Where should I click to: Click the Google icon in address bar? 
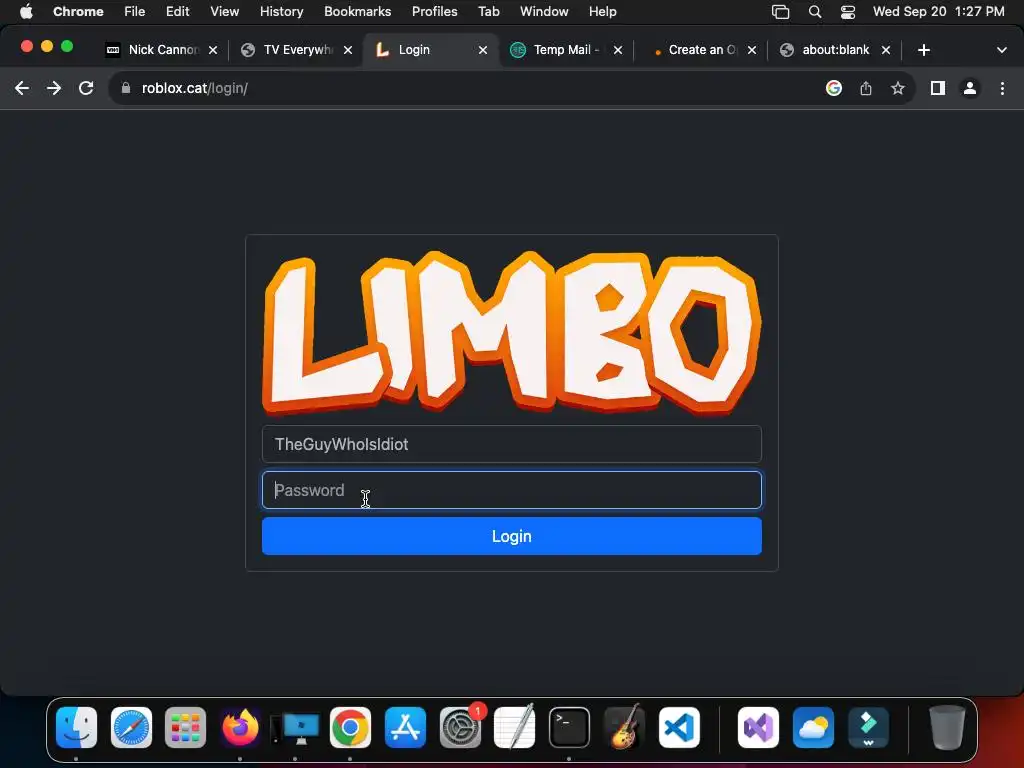[834, 88]
